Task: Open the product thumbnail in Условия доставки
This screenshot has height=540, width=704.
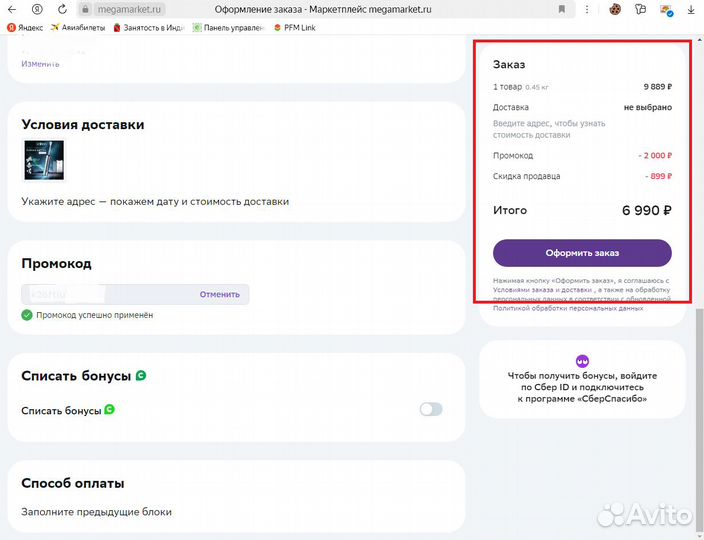Action: click(44, 160)
